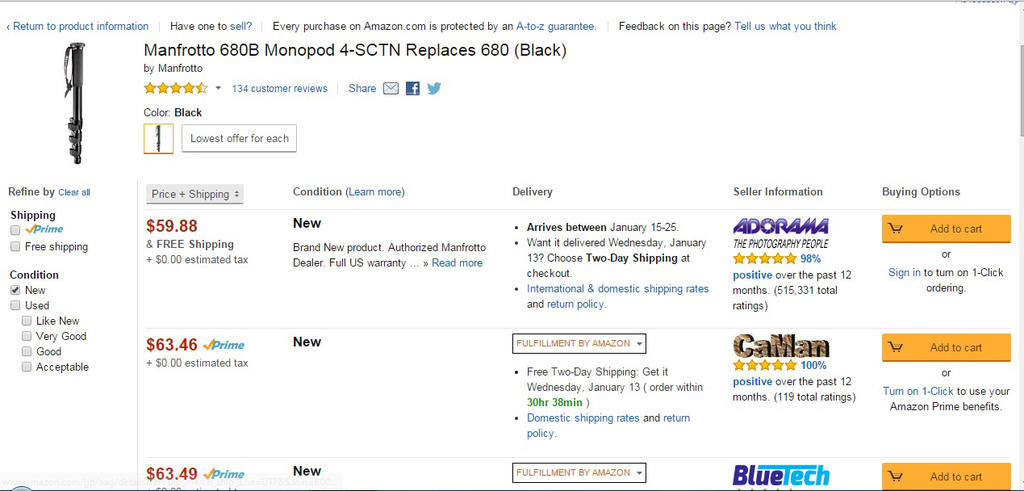The height and width of the screenshot is (491, 1024).
Task: Expand the star rating breakdown arrow
Action: tap(218, 88)
